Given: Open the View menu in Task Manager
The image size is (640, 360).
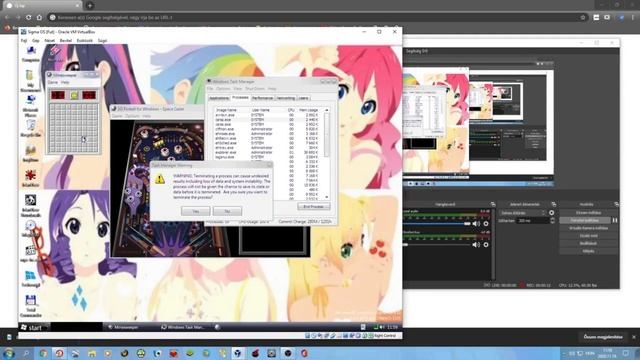Looking at the screenshot, I should tap(238, 89).
